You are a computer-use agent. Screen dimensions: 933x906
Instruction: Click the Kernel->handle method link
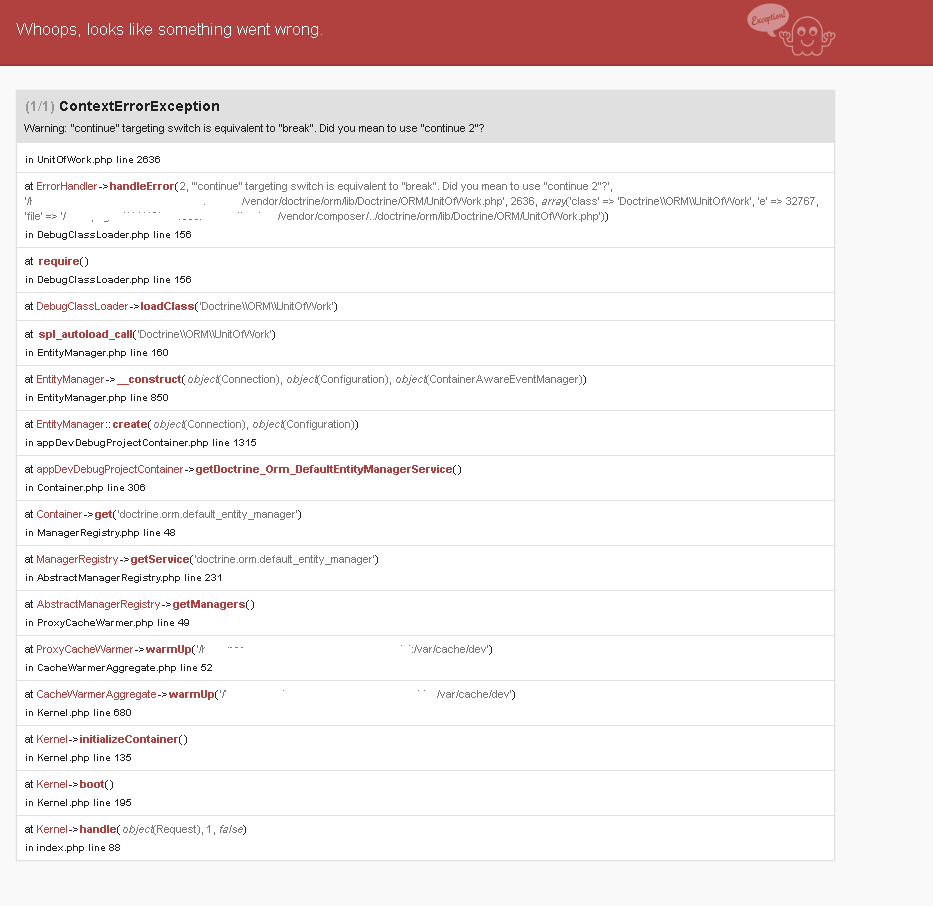point(96,828)
